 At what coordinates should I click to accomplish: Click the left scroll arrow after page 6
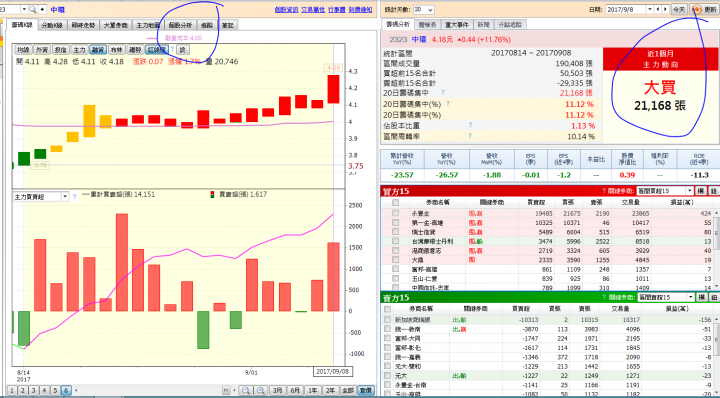76,390
